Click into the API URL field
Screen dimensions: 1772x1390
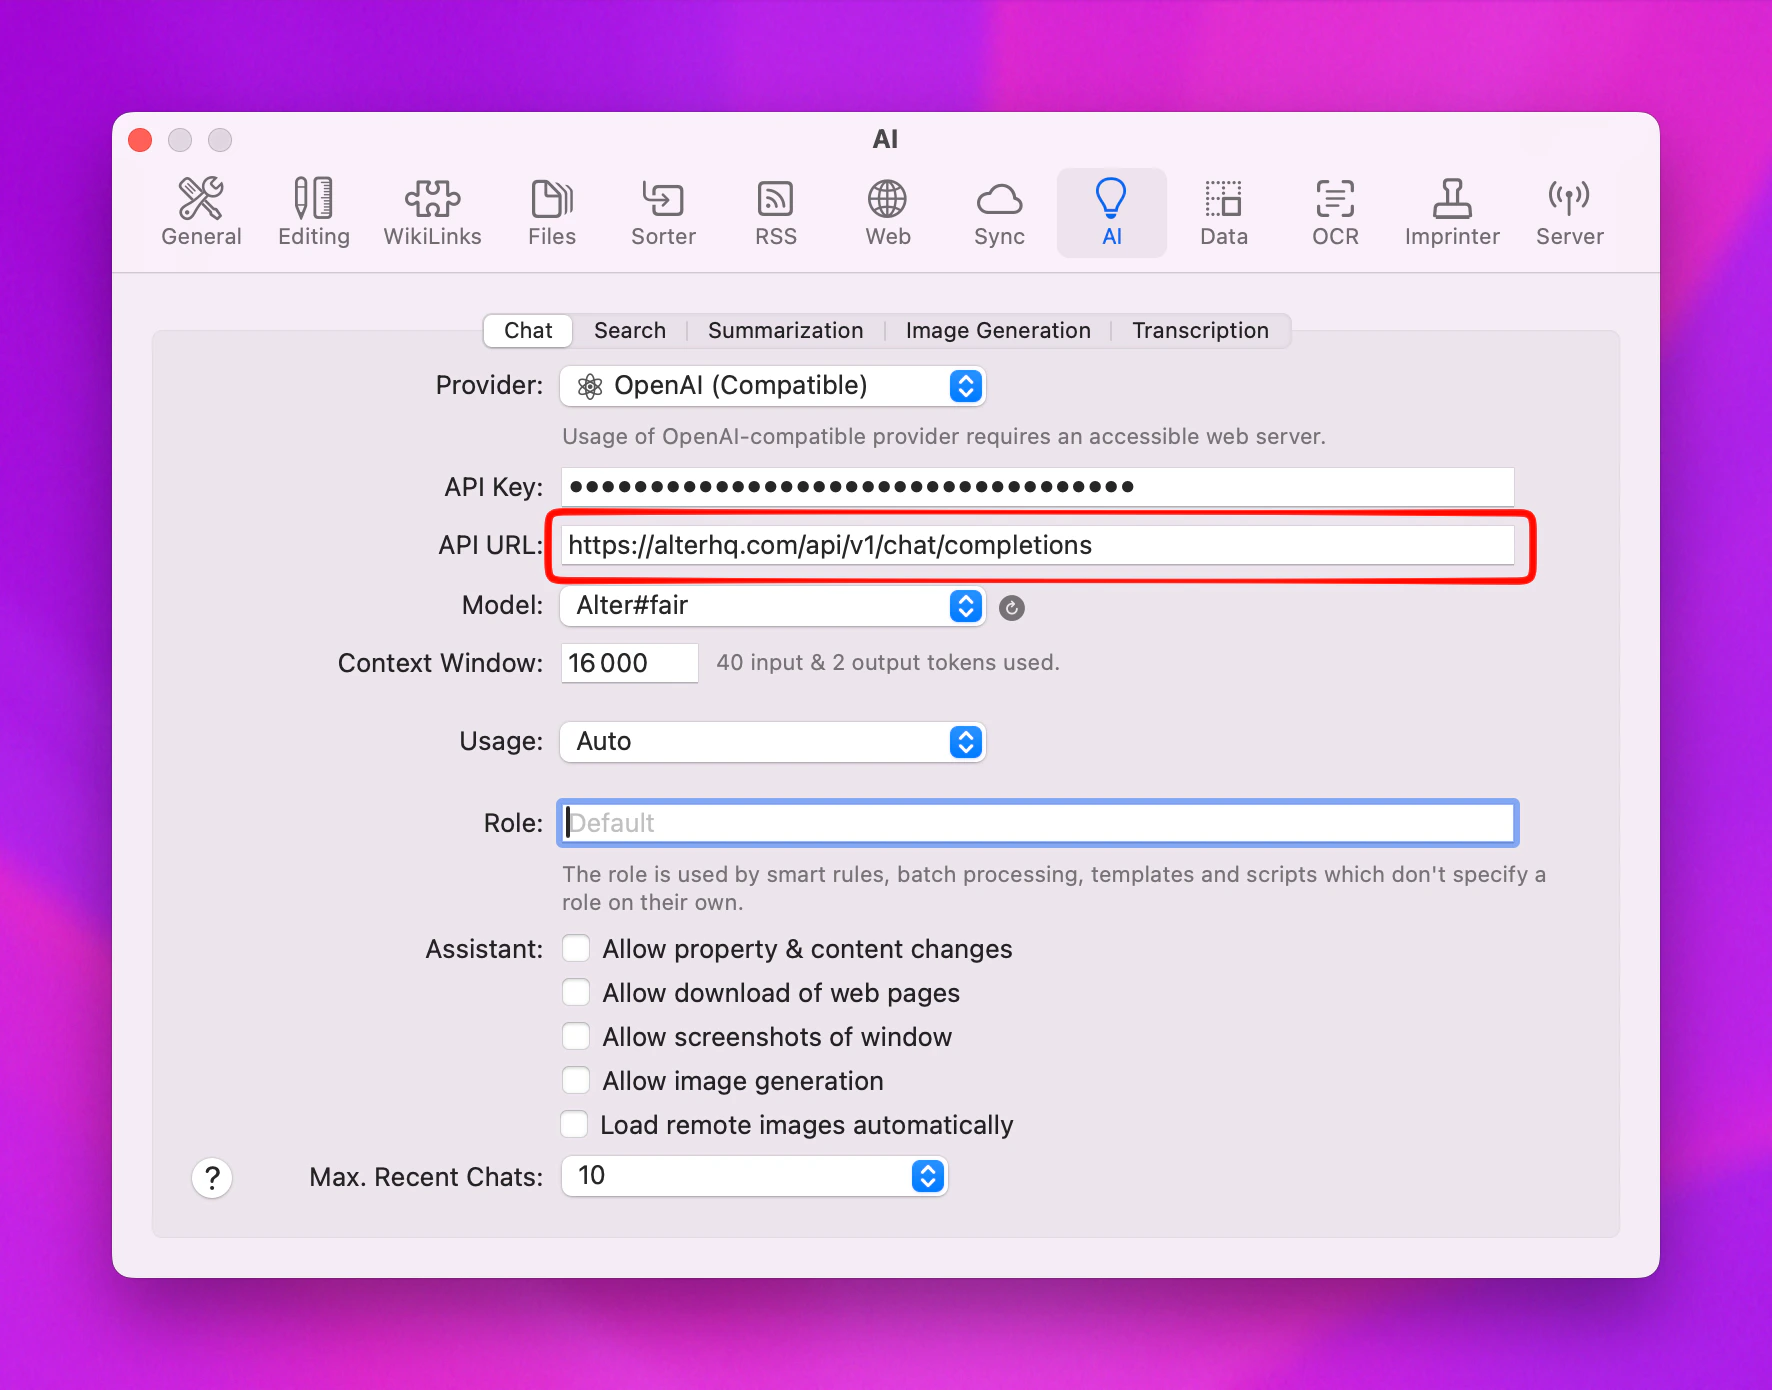1038,545
